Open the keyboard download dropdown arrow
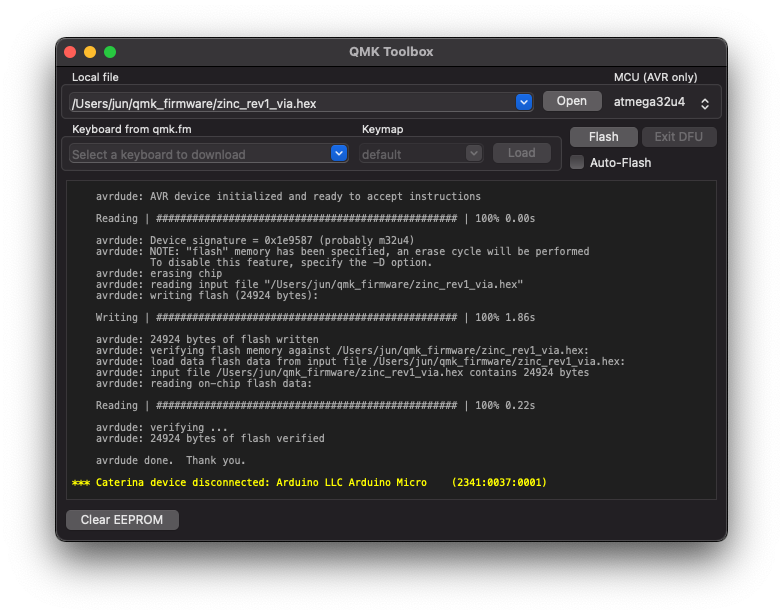783x615 pixels. tap(339, 153)
